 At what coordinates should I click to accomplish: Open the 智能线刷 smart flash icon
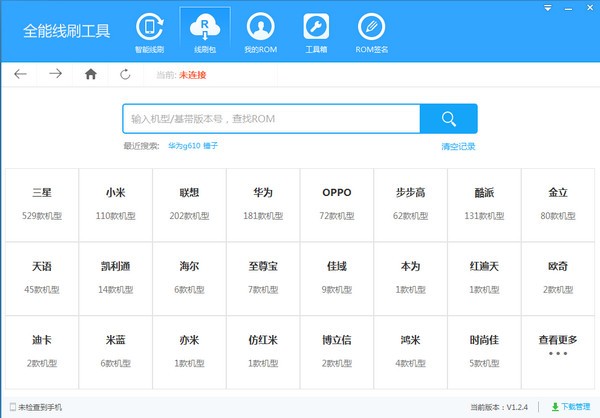tap(150, 27)
